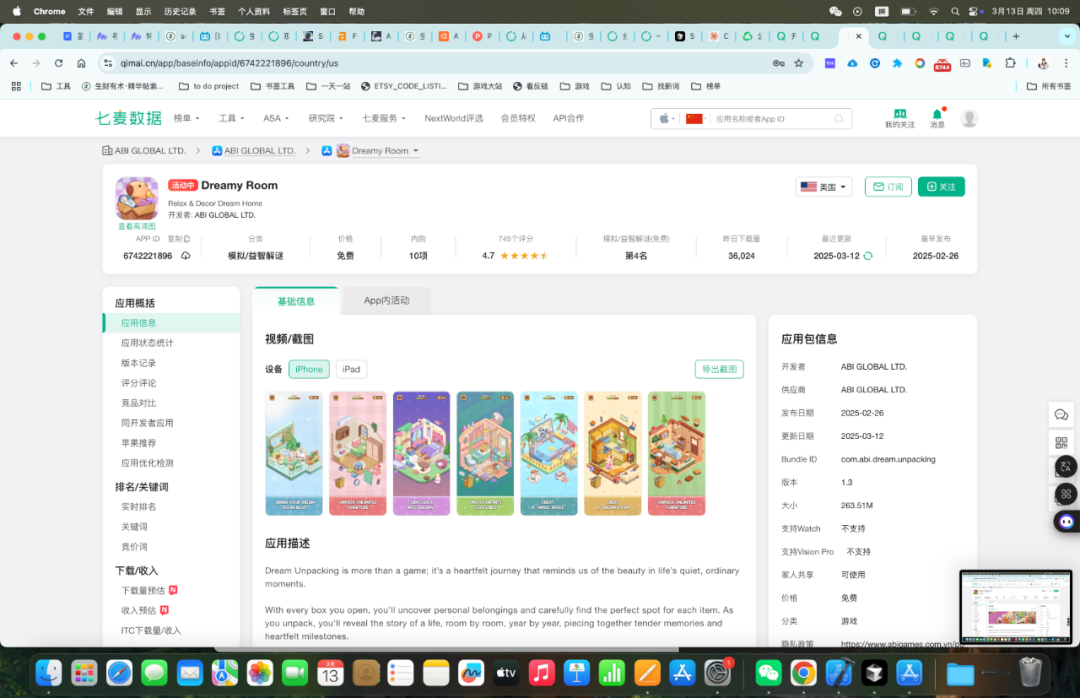Viewport: 1080px width, 698px height.
Task: Bookmark this page with the star icon
Action: pos(798,63)
